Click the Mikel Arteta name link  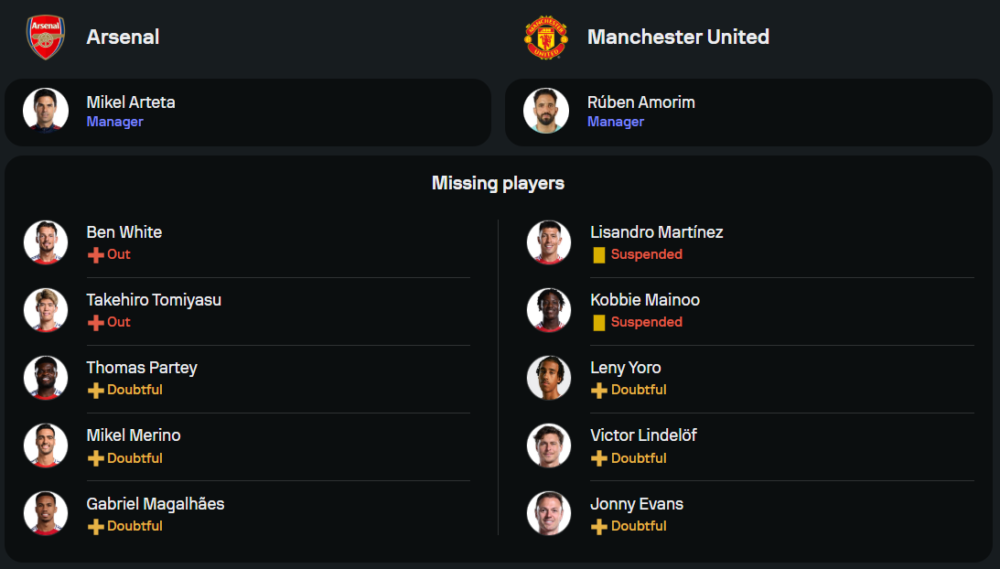click(131, 102)
